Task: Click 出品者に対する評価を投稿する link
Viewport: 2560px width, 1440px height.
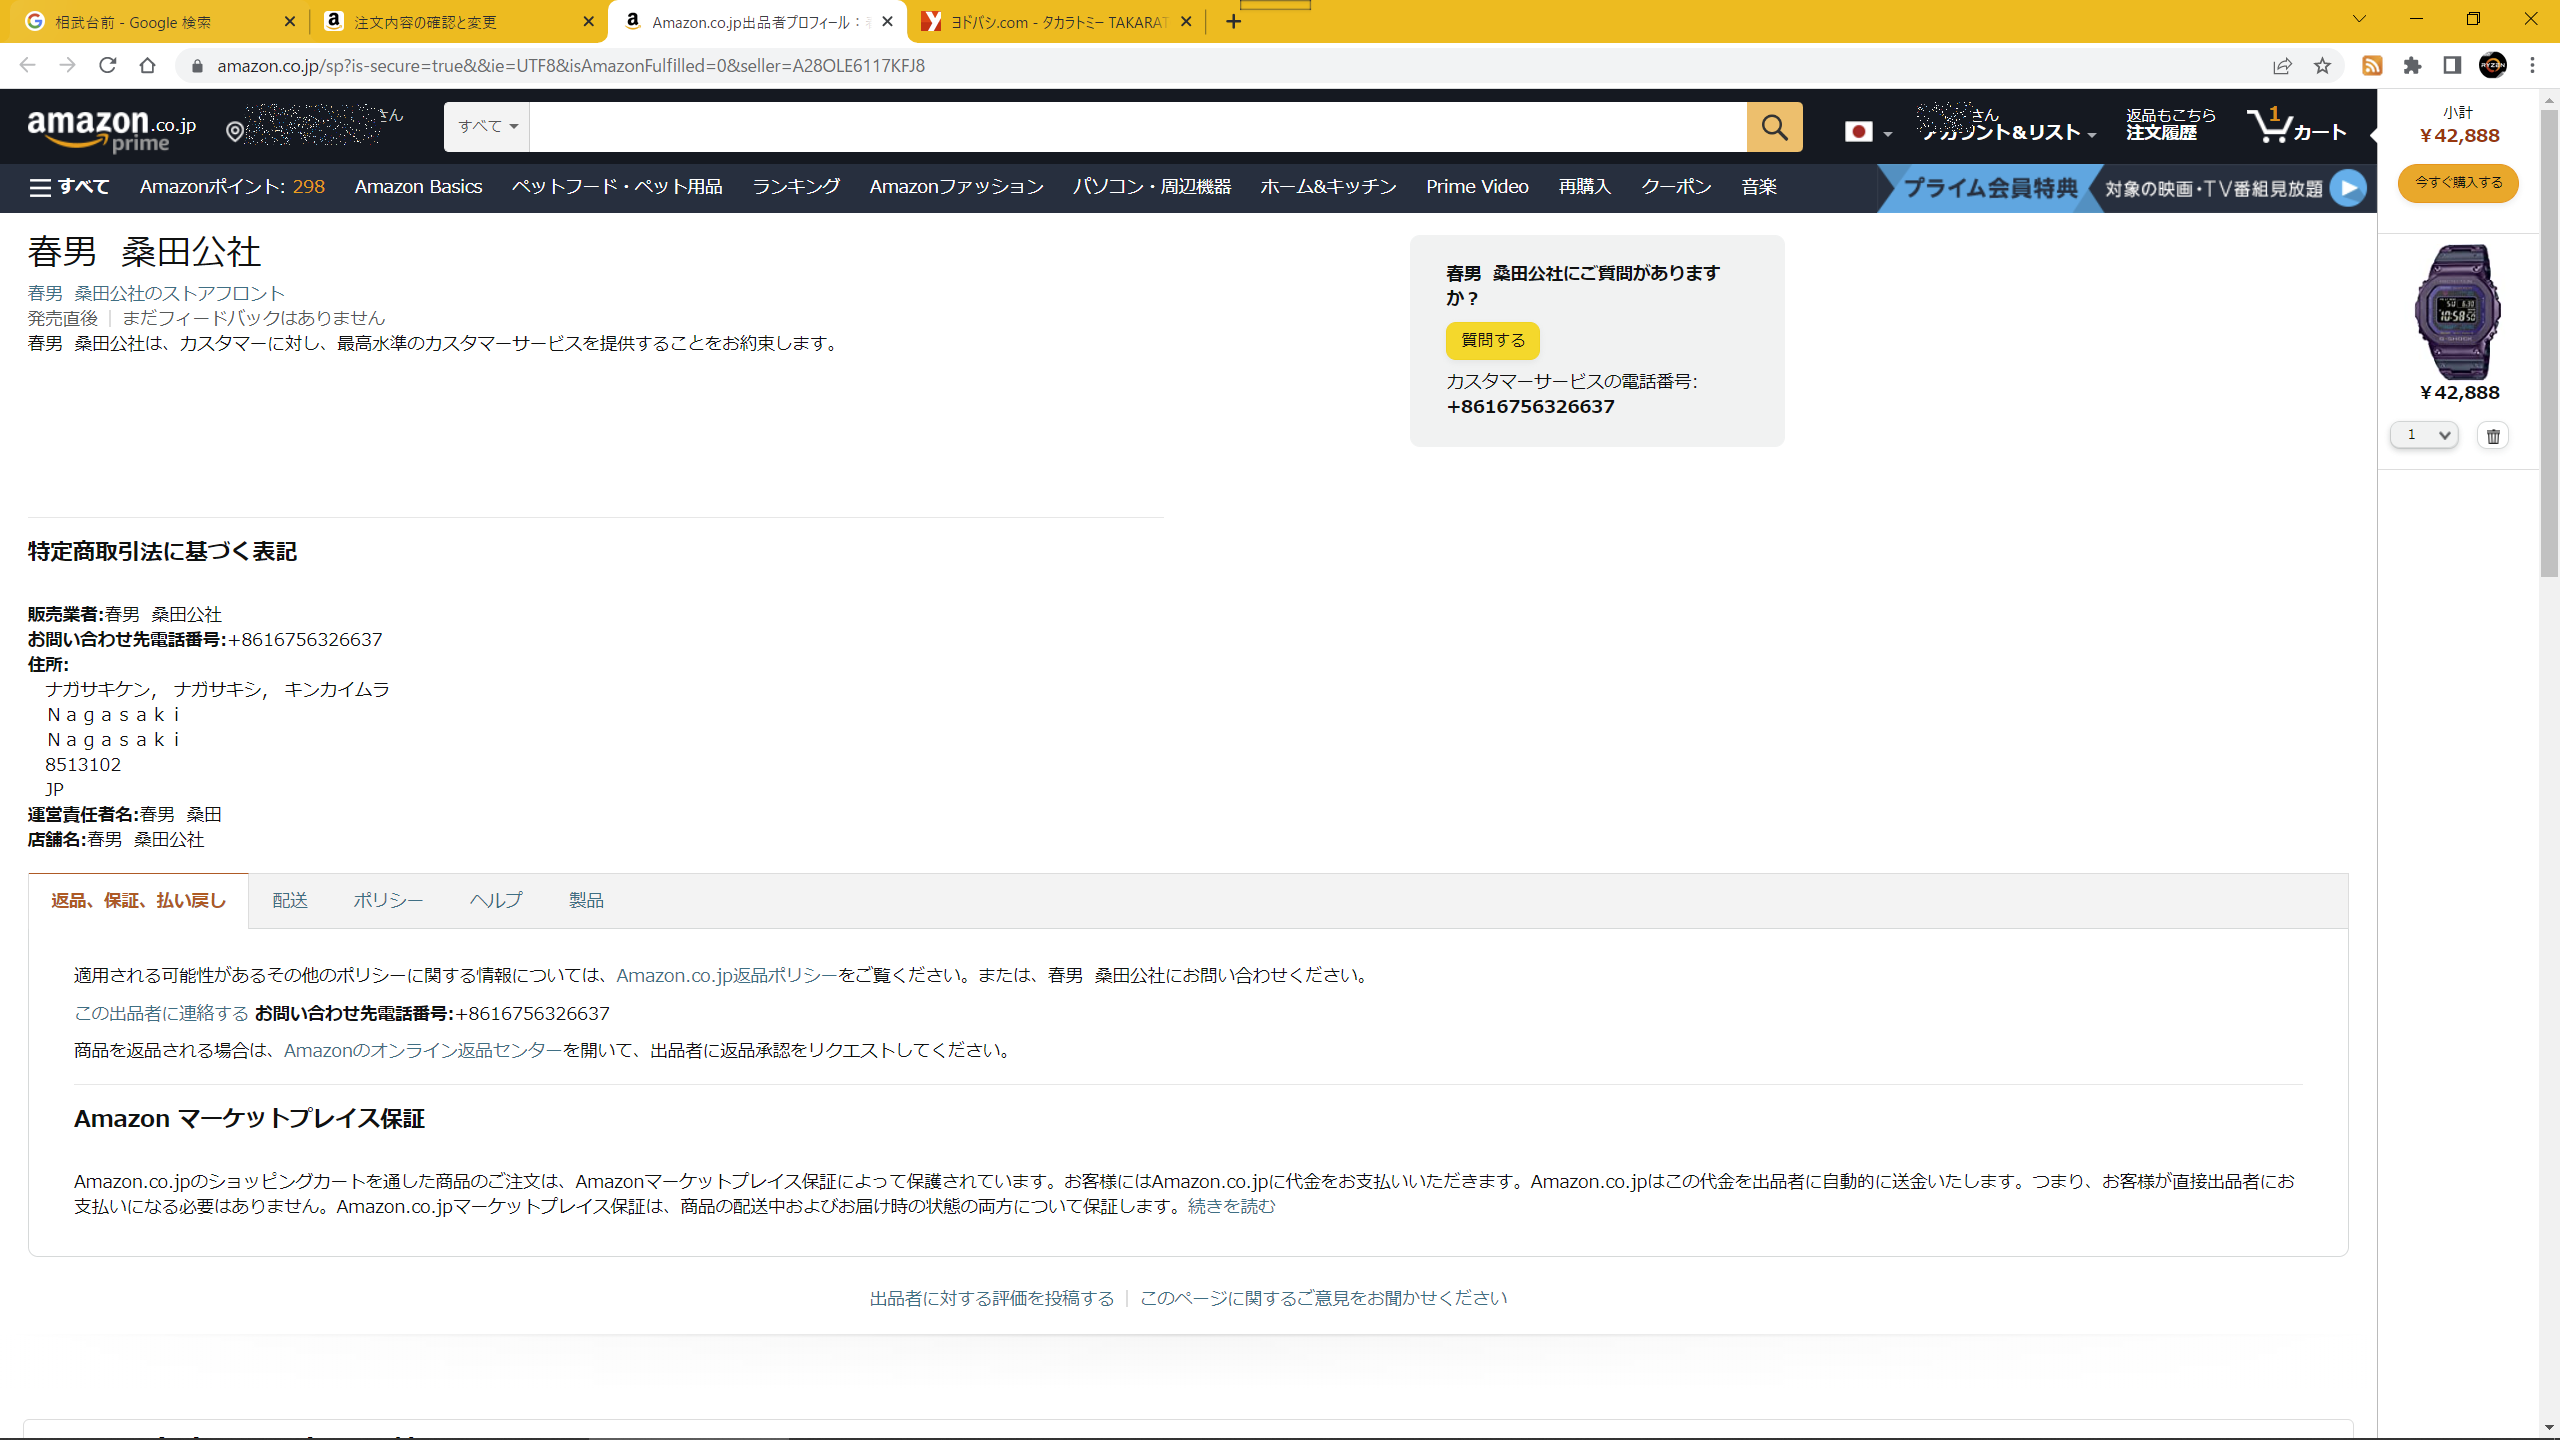Action: 992,1298
